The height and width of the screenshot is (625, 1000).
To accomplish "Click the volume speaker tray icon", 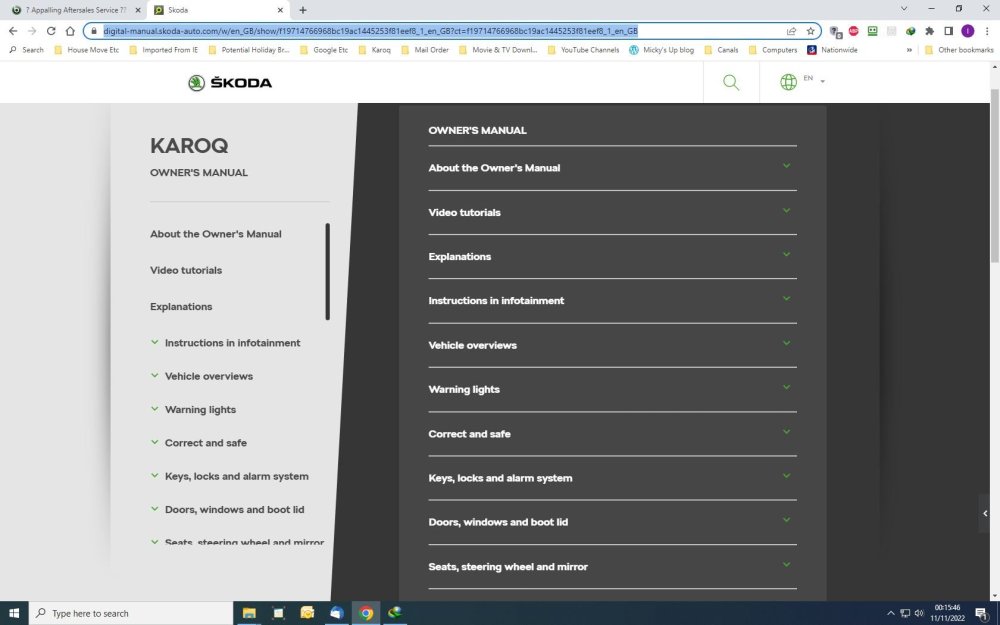I will pyautogui.click(x=919, y=614).
